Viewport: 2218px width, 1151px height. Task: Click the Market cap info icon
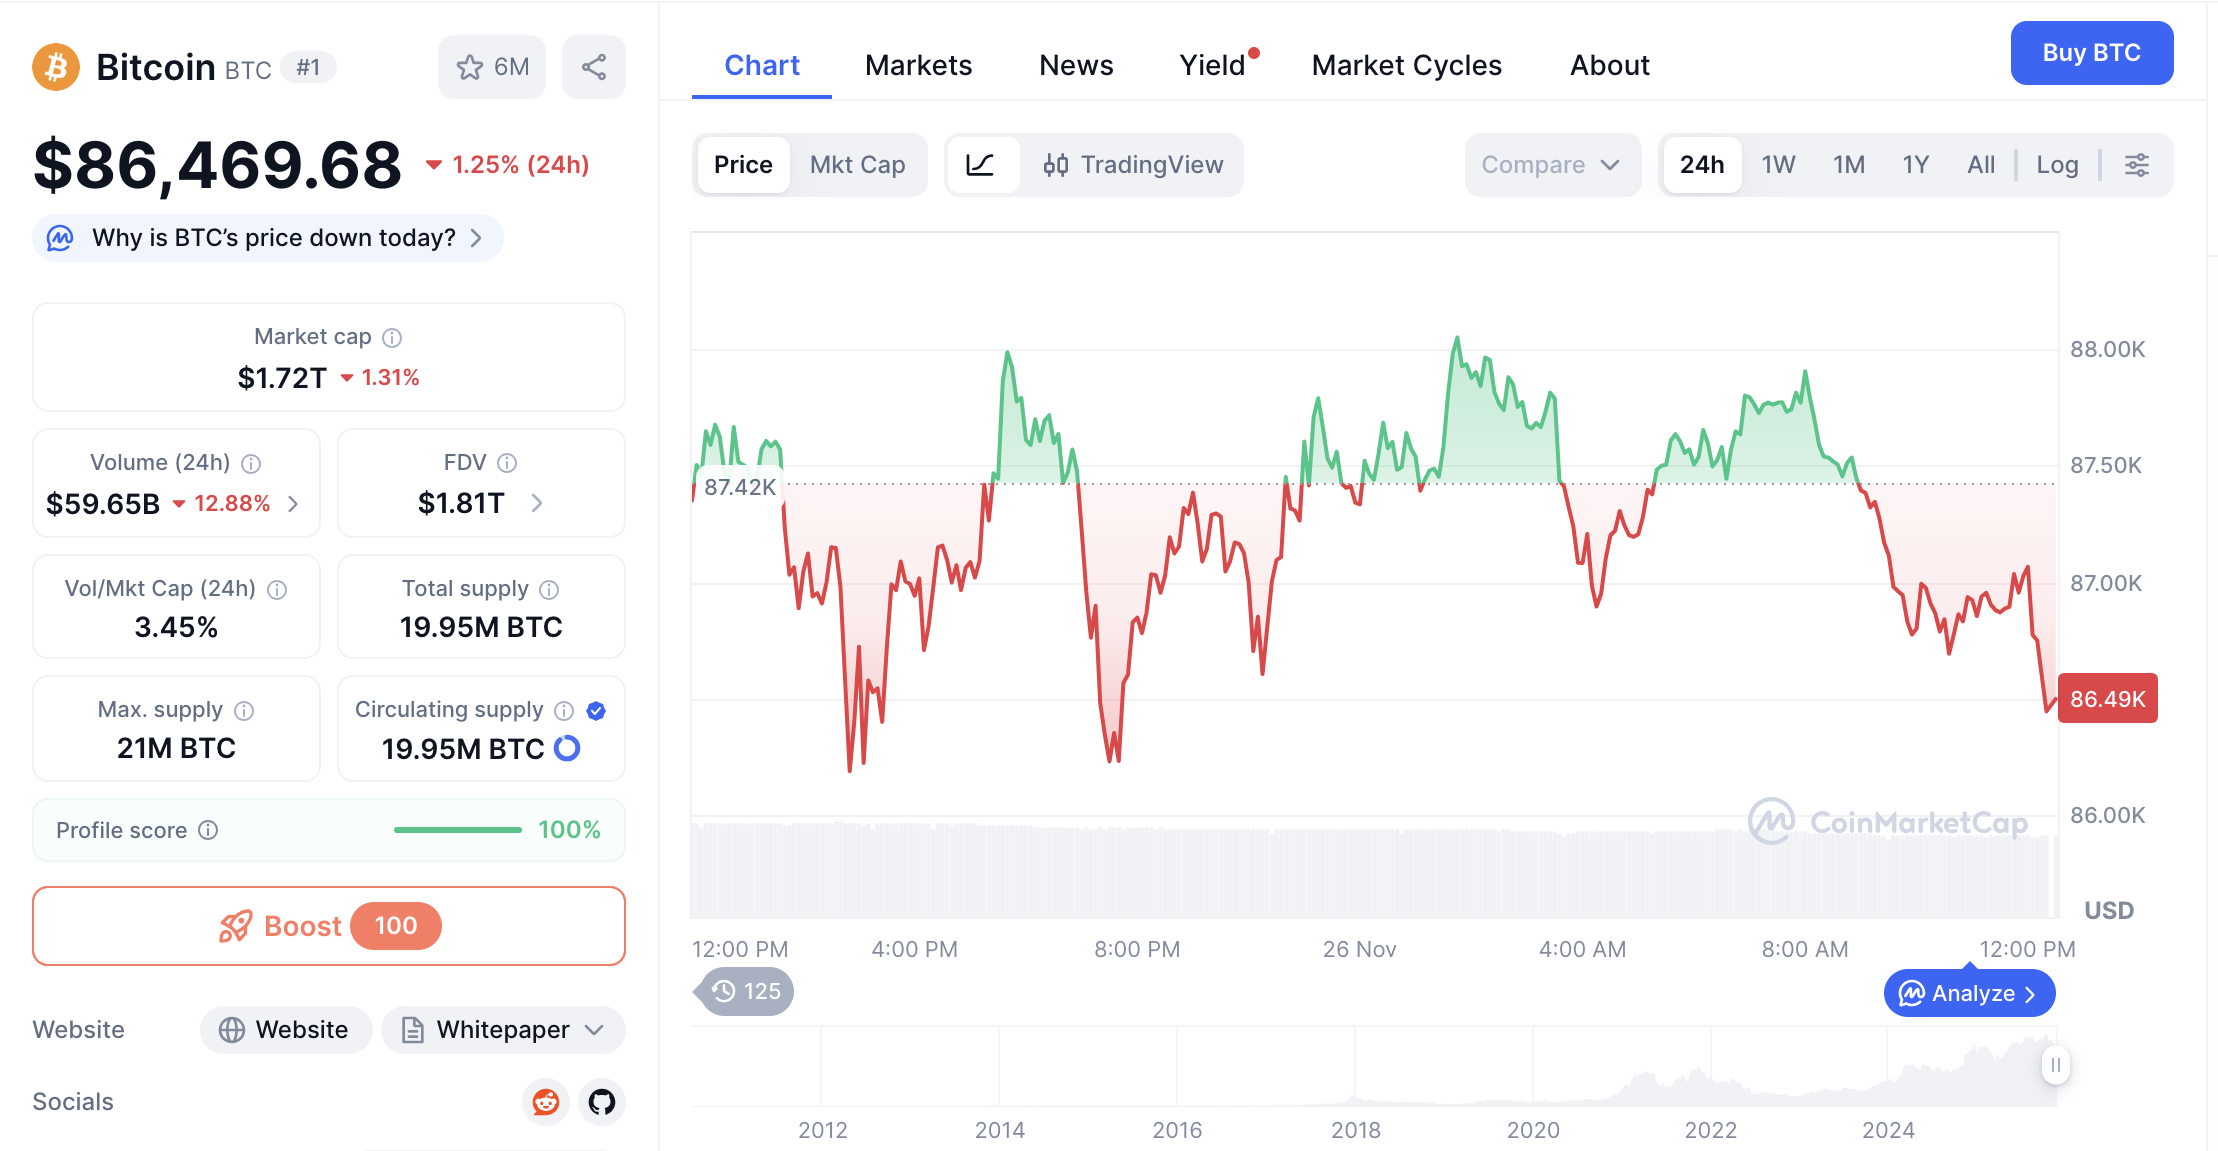(x=393, y=338)
